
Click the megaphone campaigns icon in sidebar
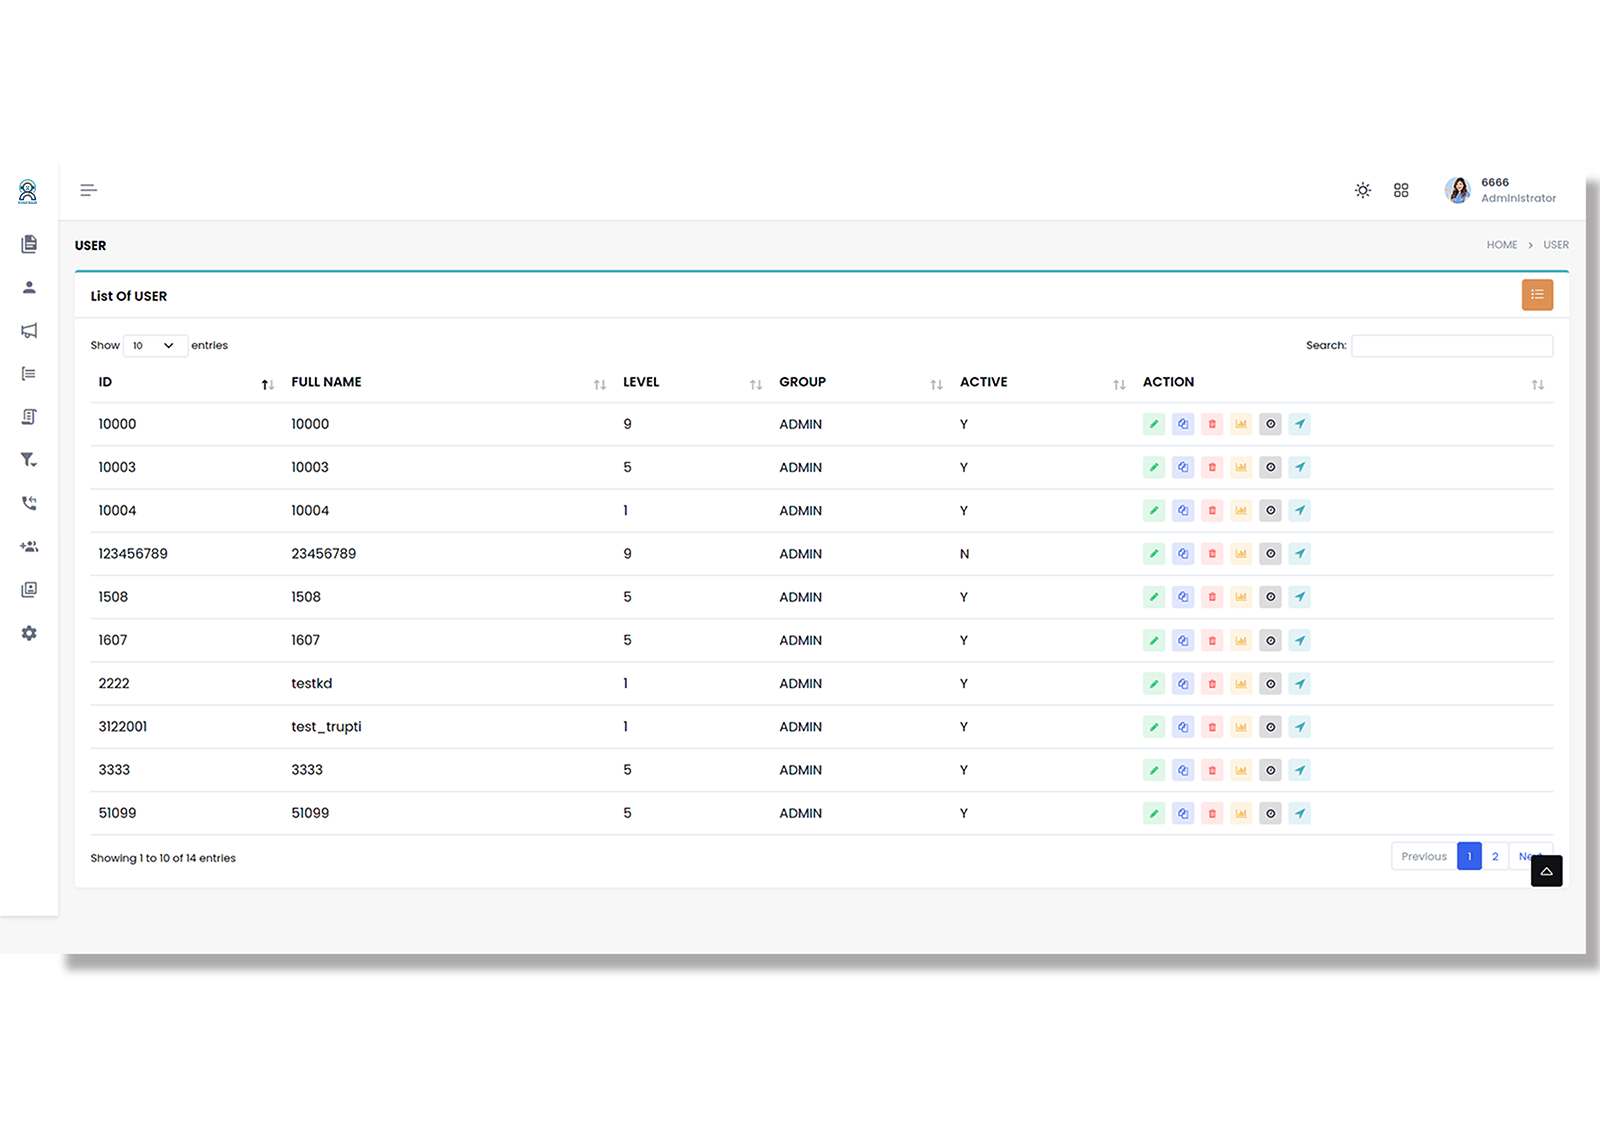pos(29,331)
